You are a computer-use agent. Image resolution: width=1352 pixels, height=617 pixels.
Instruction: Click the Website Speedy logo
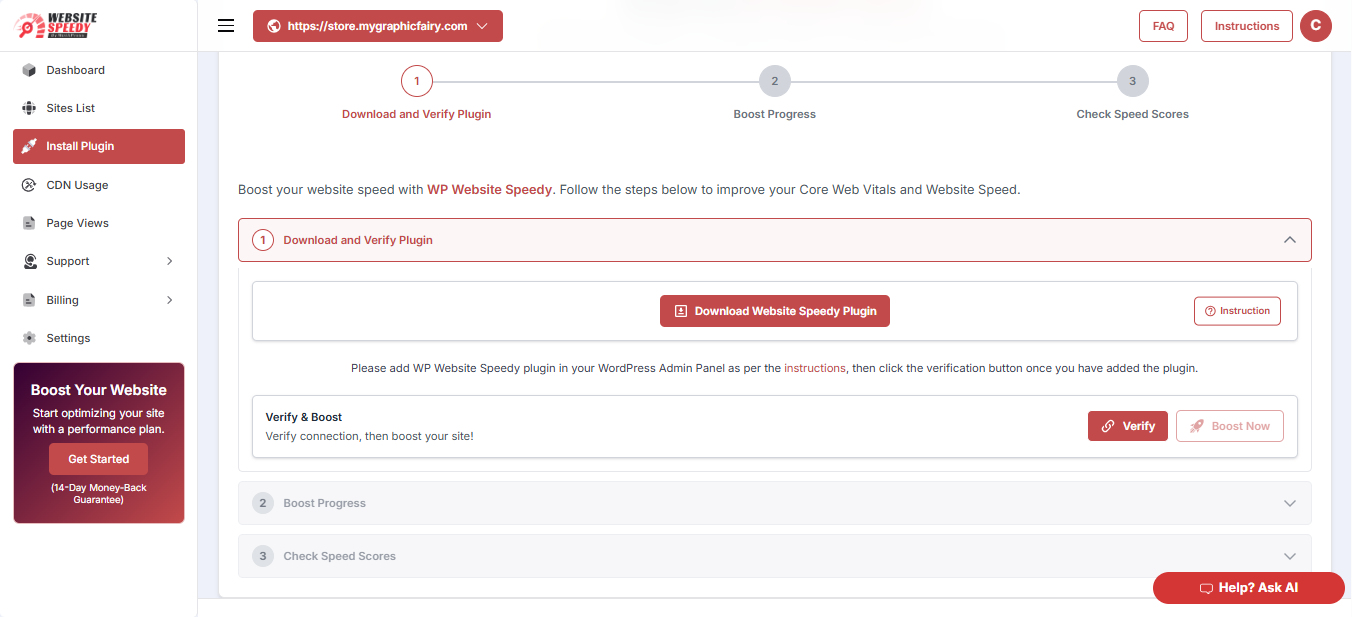[x=56, y=26]
